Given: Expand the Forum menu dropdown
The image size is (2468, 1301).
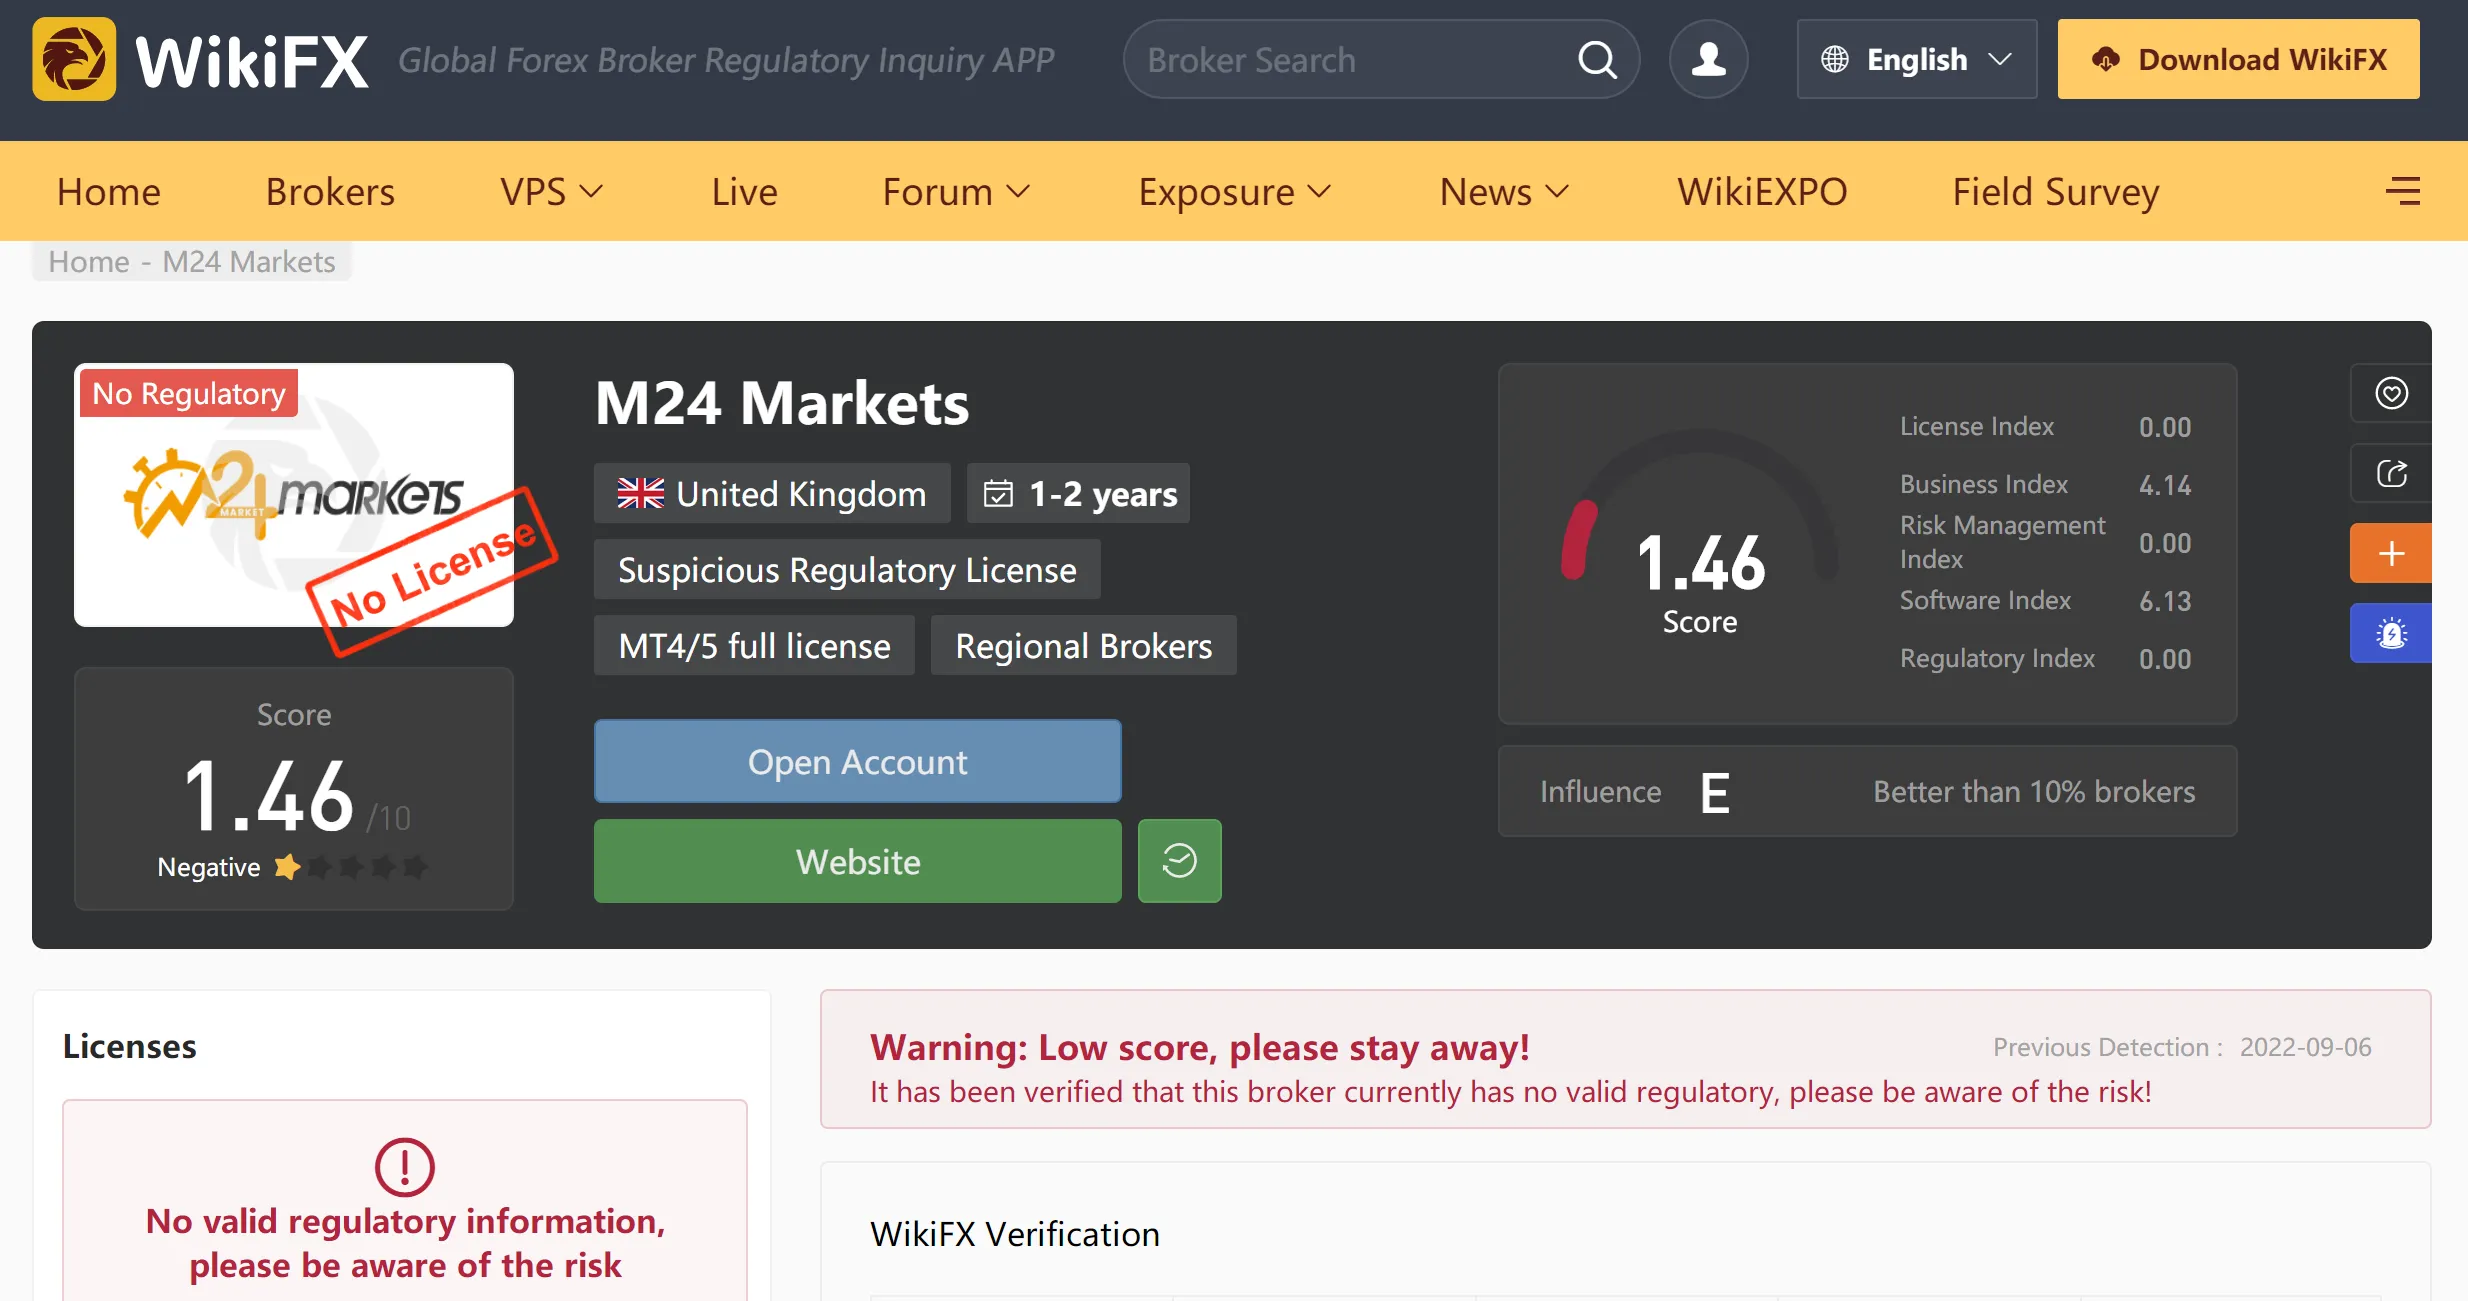Looking at the screenshot, I should tap(956, 191).
